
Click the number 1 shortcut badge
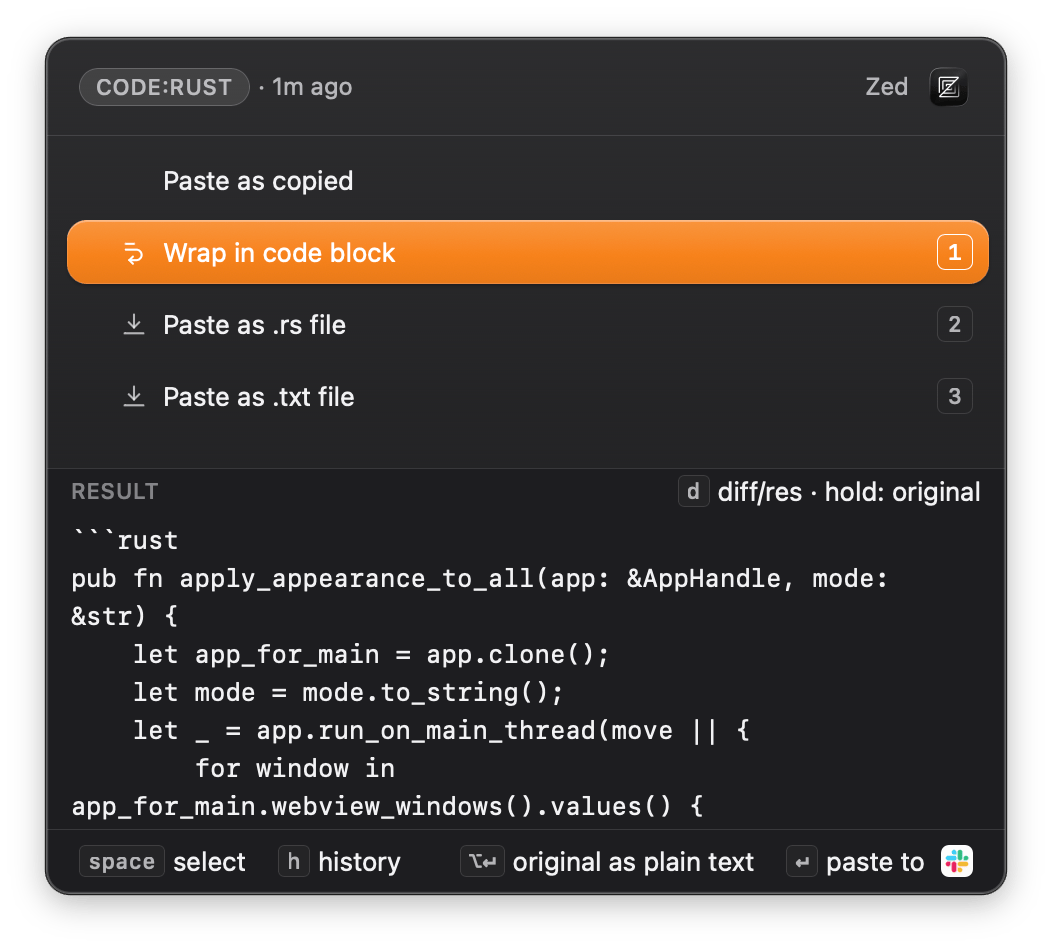(954, 252)
